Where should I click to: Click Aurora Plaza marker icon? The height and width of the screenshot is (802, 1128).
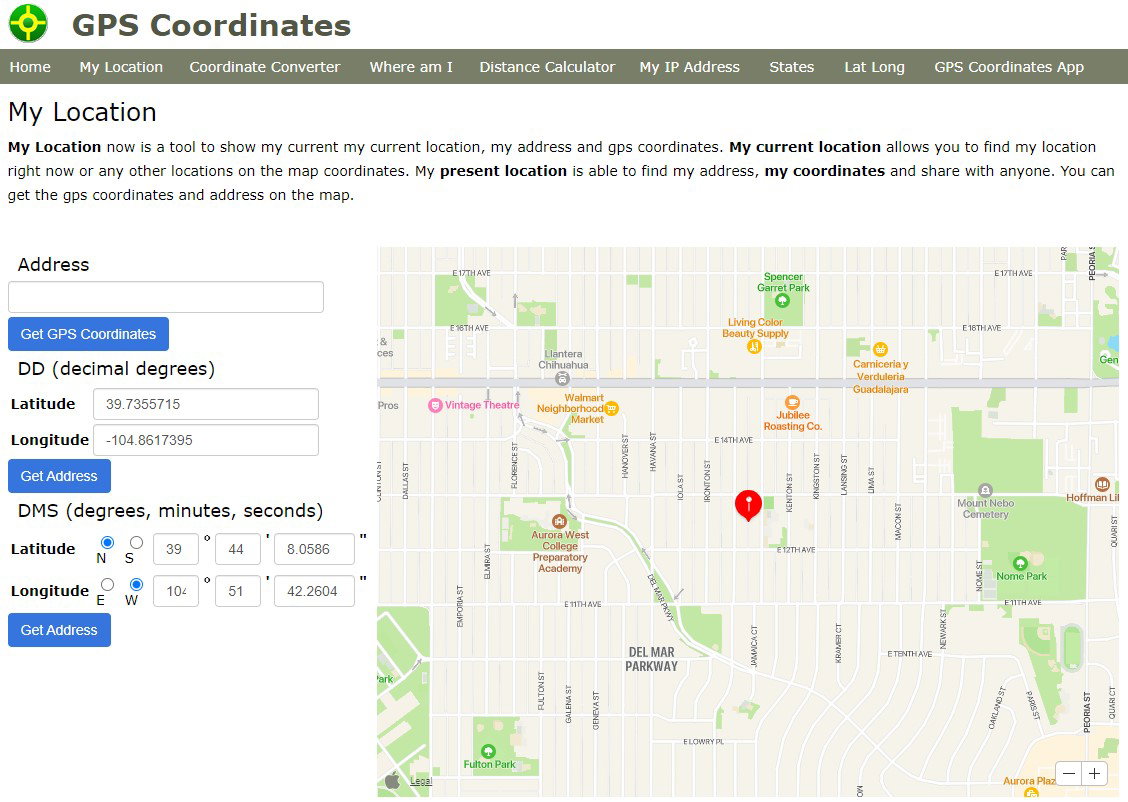[1030, 793]
